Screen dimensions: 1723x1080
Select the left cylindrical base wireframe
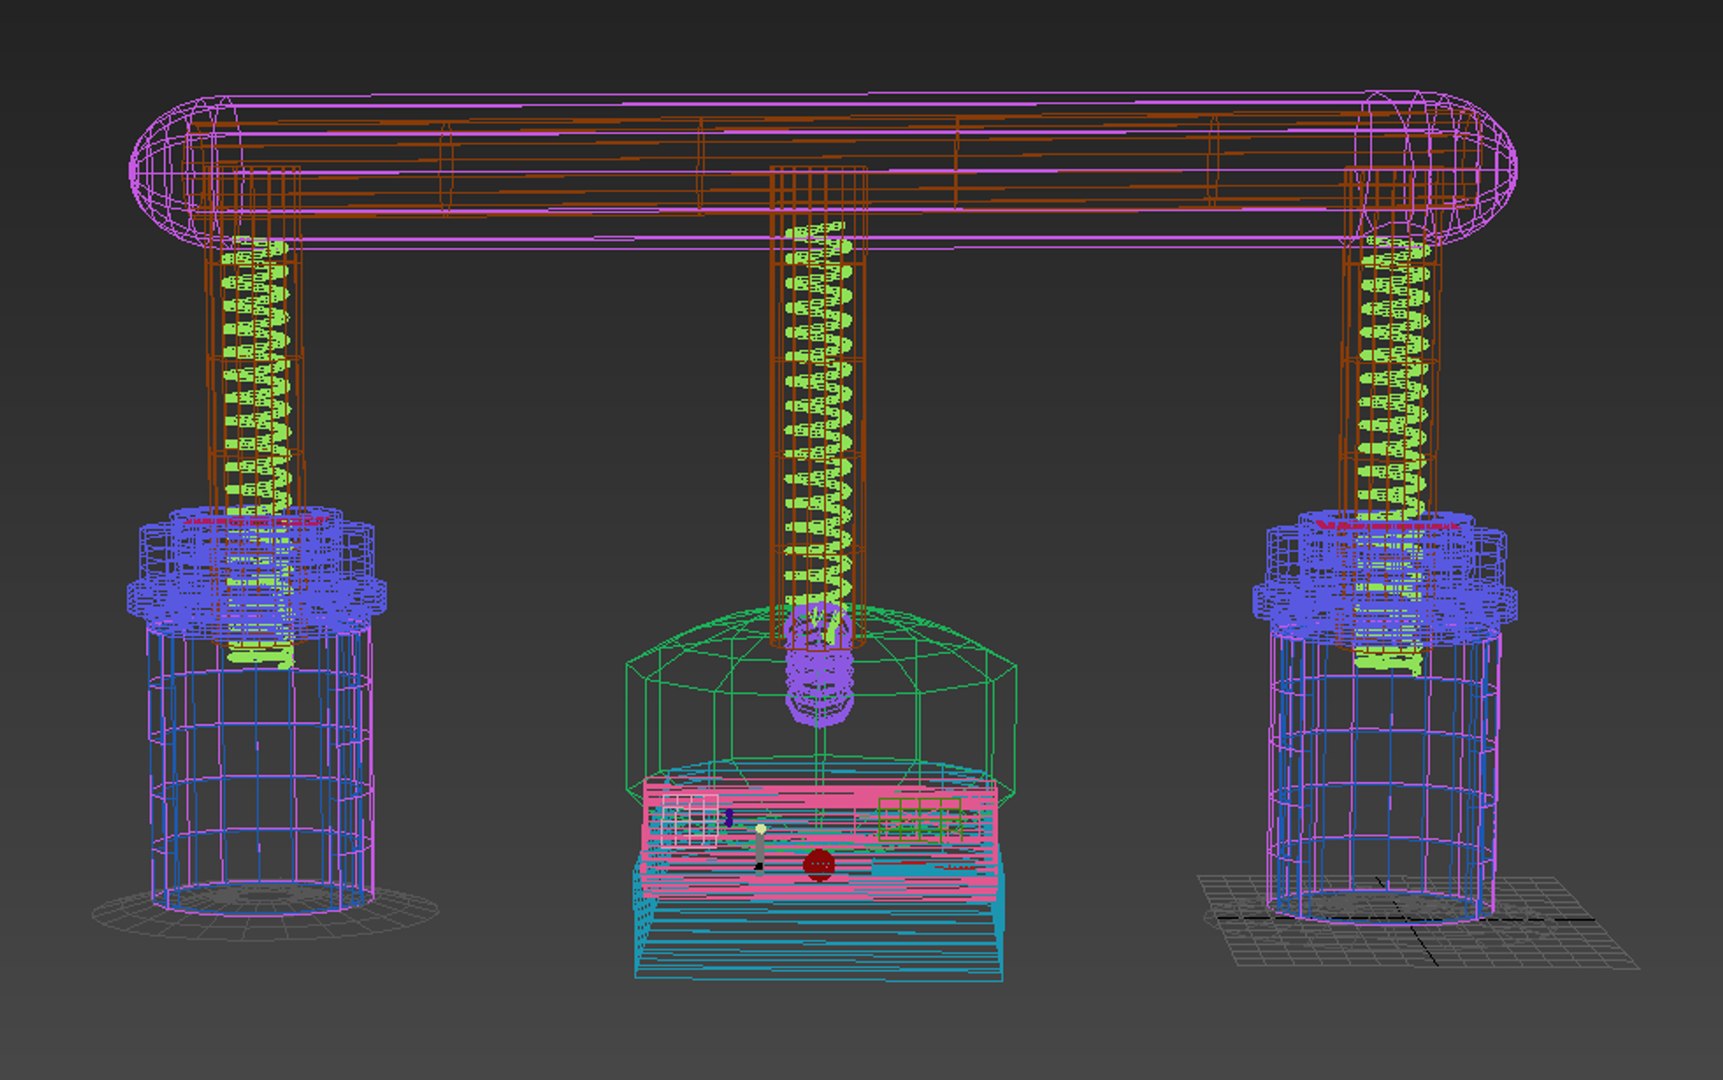pyautogui.click(x=260, y=770)
